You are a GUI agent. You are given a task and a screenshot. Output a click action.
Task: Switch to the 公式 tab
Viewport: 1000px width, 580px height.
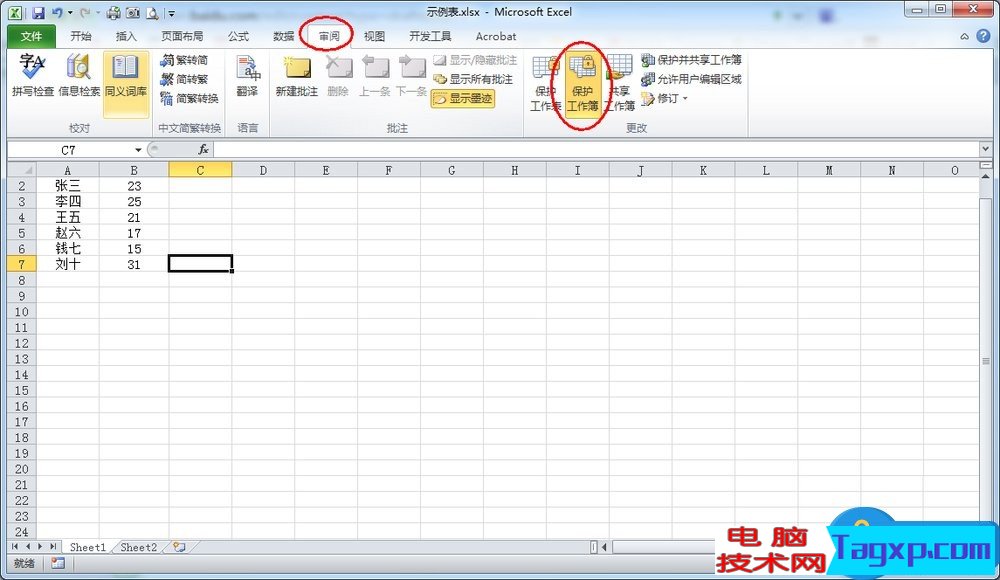pyautogui.click(x=239, y=36)
